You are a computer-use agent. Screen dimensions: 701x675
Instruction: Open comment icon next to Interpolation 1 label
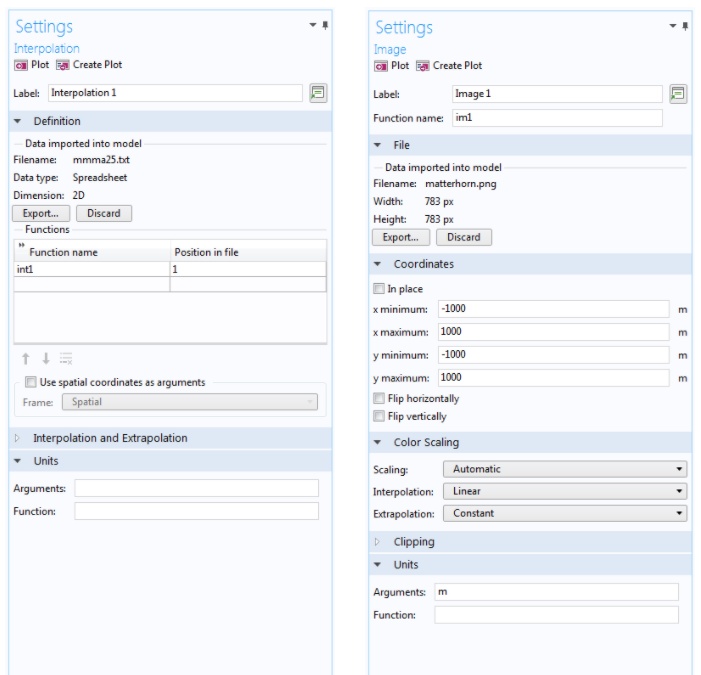pyautogui.click(x=318, y=93)
